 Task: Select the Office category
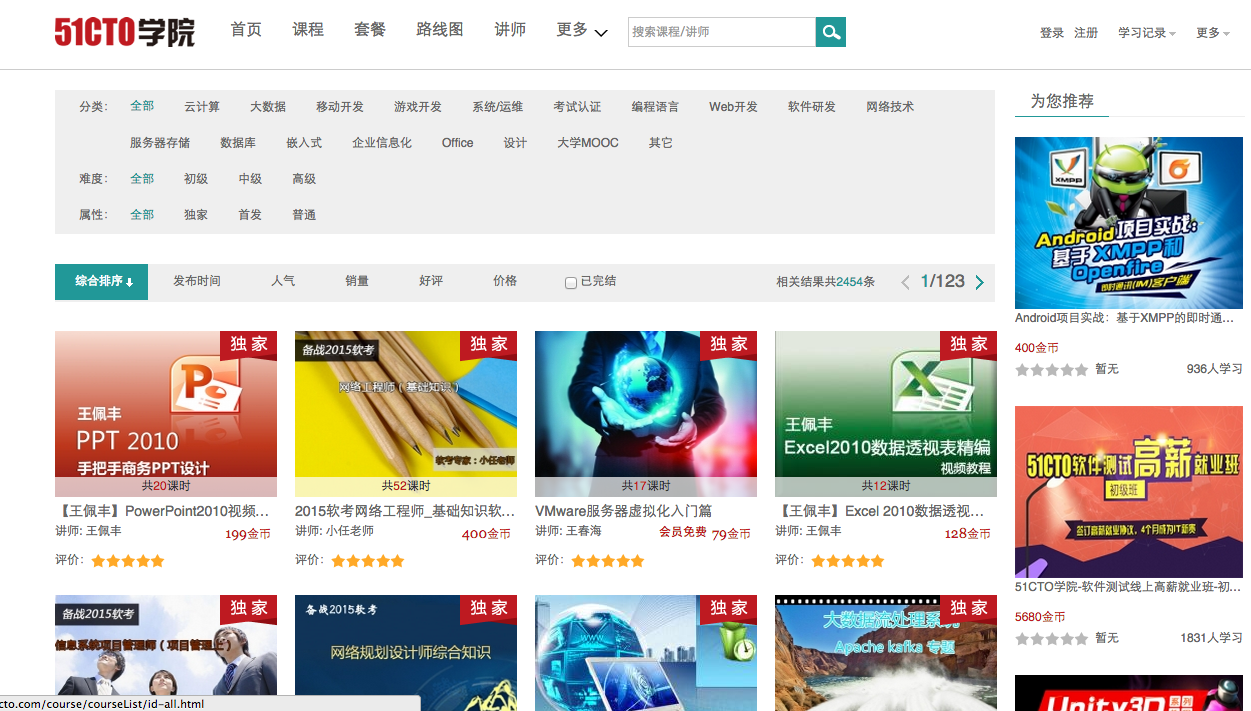[x=458, y=143]
